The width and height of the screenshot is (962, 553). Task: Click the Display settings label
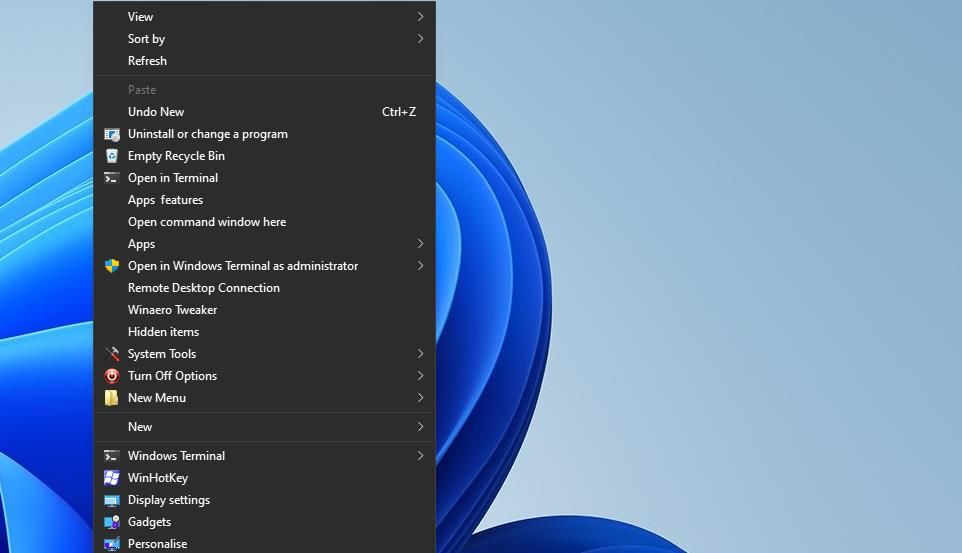pyautogui.click(x=169, y=500)
